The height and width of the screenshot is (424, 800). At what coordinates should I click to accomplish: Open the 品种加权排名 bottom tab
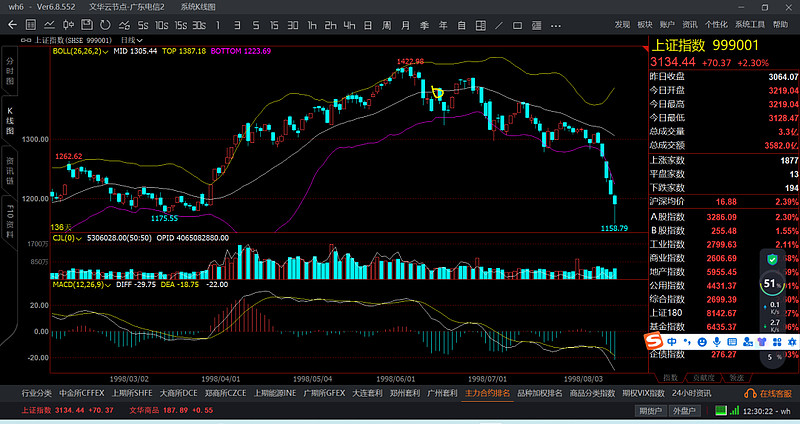point(540,393)
